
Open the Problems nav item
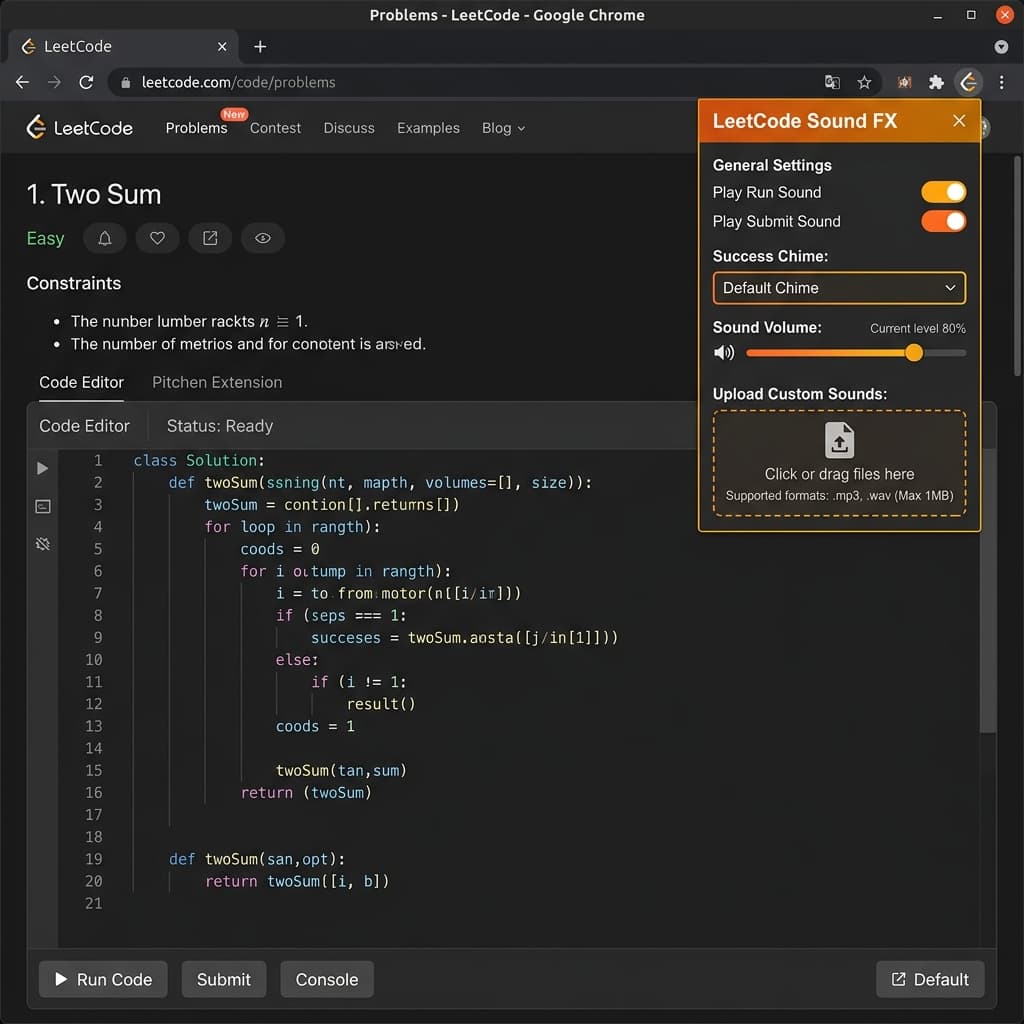[196, 128]
